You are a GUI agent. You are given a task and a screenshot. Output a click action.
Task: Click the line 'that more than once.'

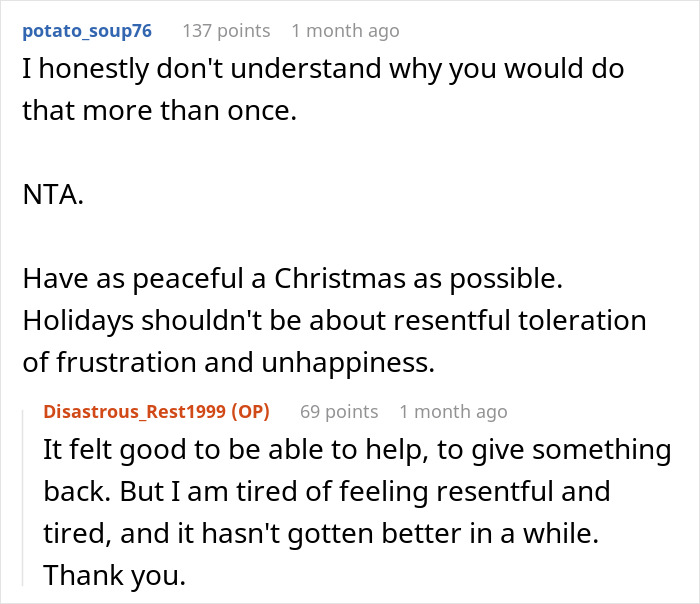tap(160, 111)
